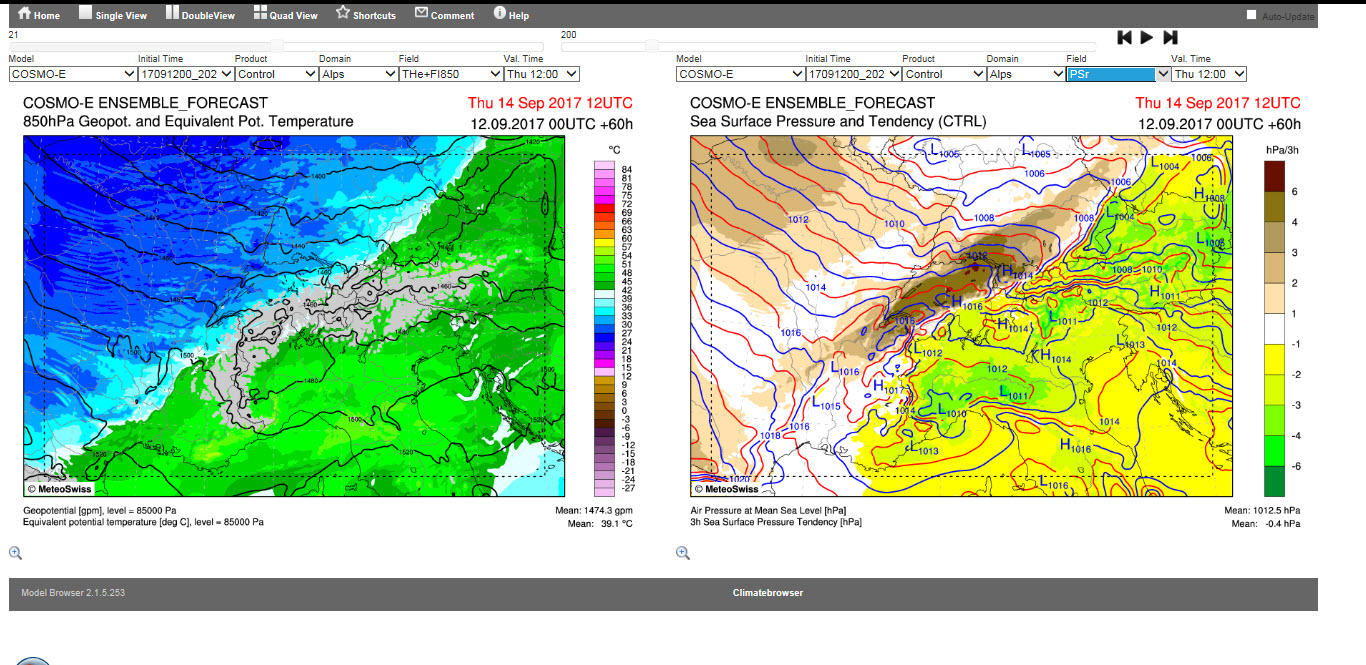Click the Climatebrowser footer label
1366x665 pixels.
point(768,593)
